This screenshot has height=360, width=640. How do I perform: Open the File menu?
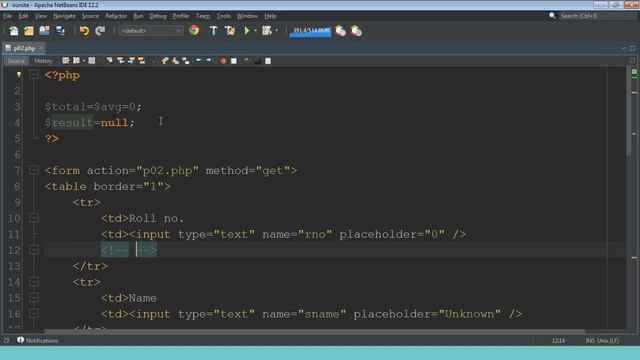[7, 16]
